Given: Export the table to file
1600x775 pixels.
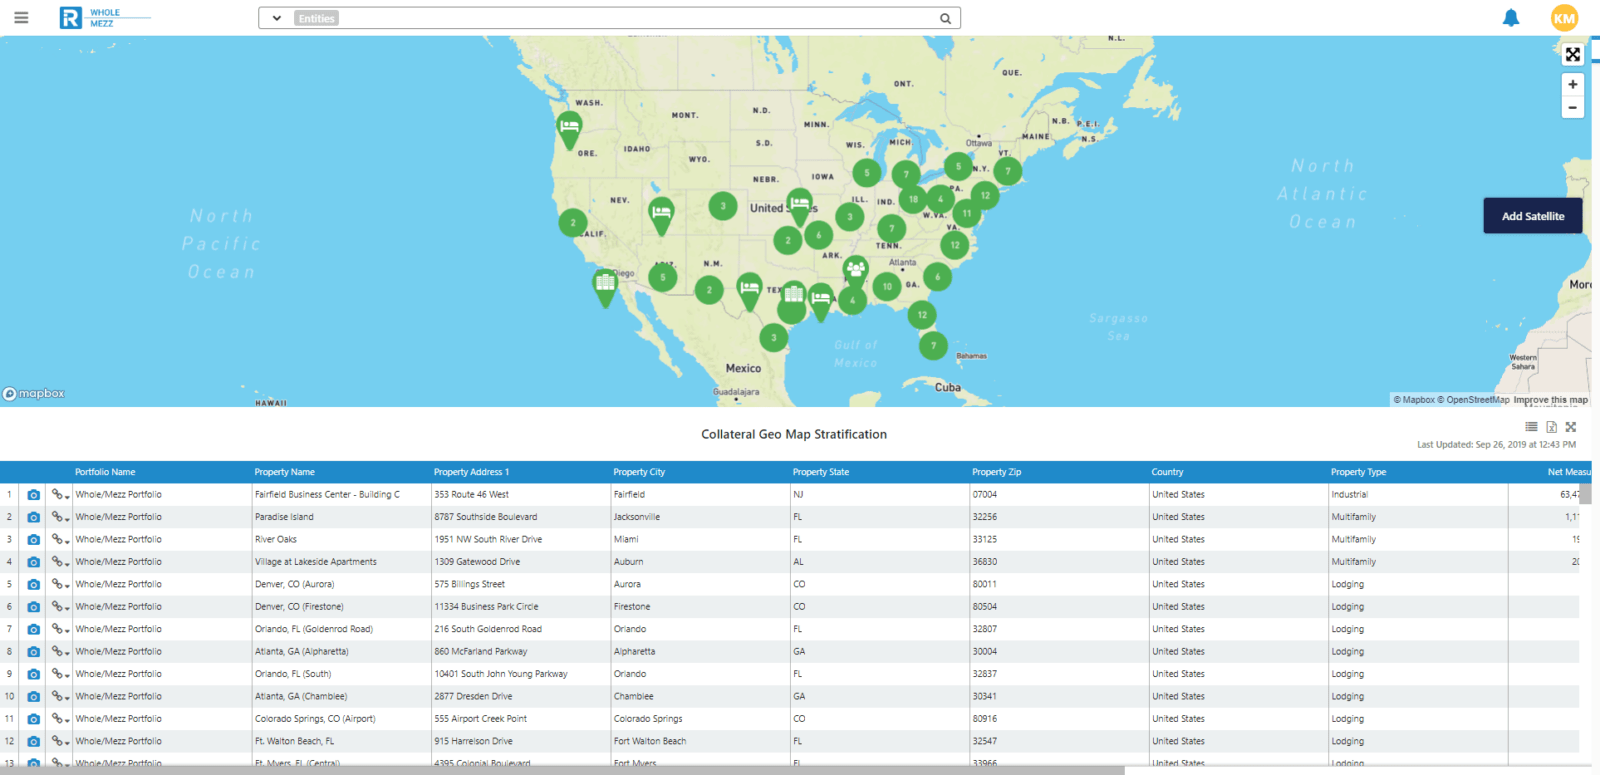Looking at the screenshot, I should point(1551,427).
